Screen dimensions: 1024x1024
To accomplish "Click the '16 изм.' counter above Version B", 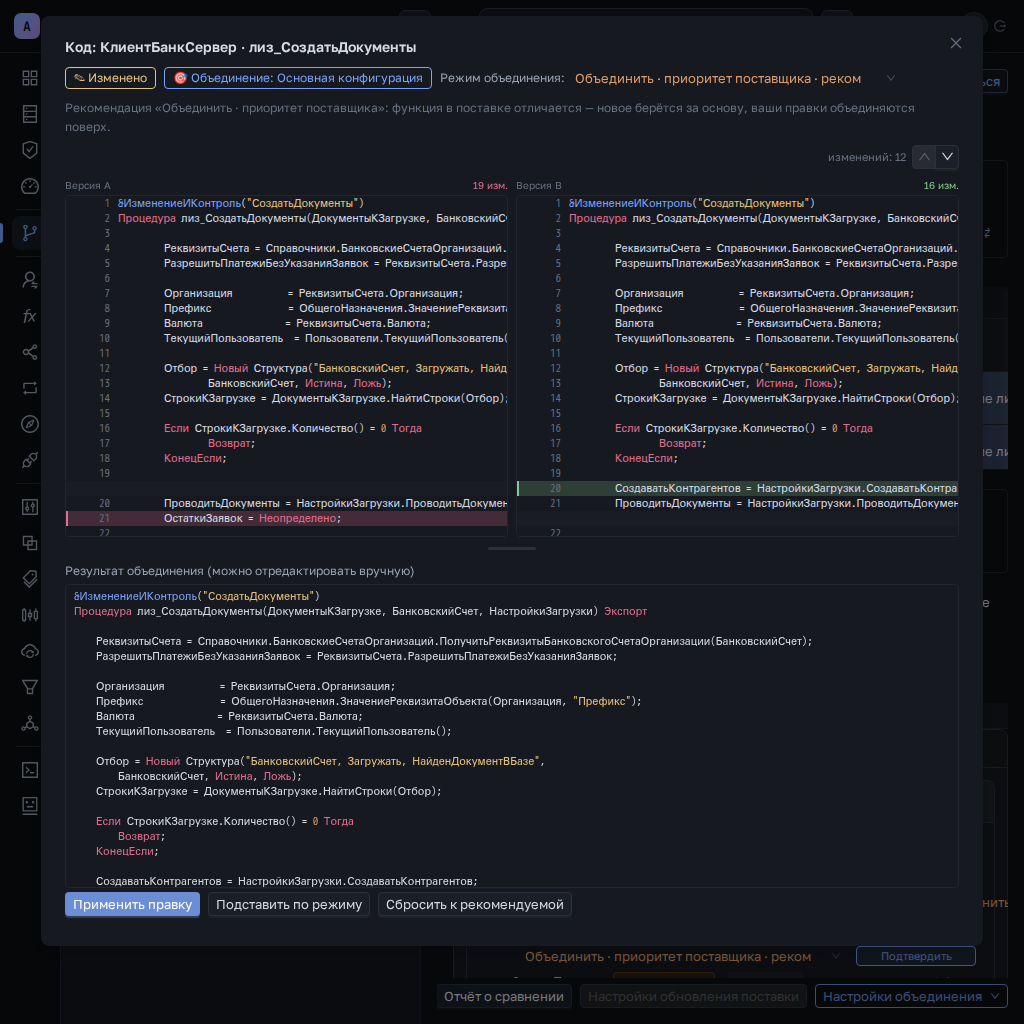I will tap(941, 185).
